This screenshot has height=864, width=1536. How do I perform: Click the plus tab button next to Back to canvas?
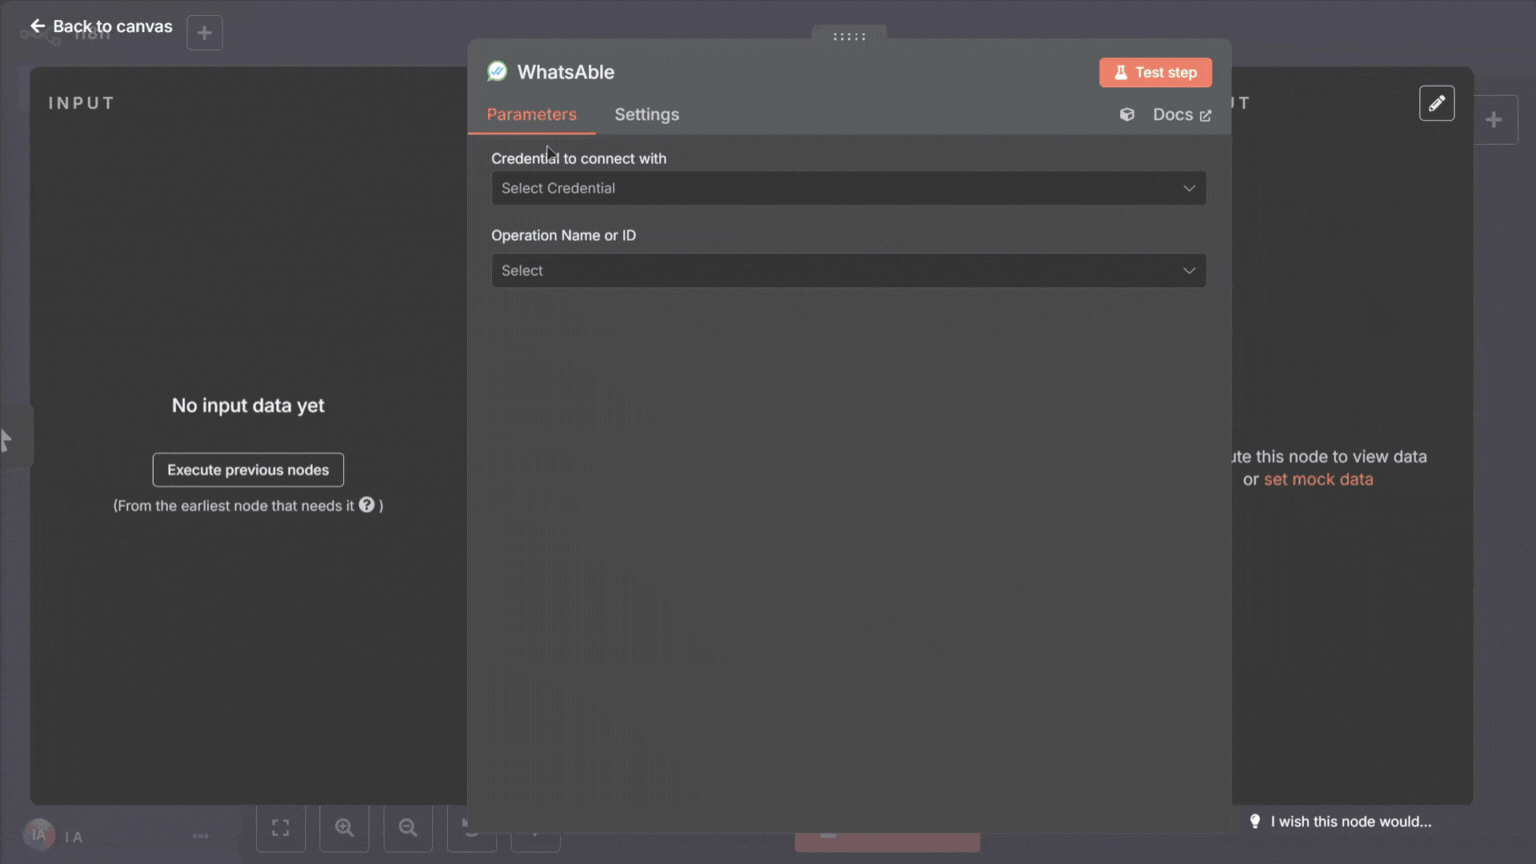click(204, 32)
